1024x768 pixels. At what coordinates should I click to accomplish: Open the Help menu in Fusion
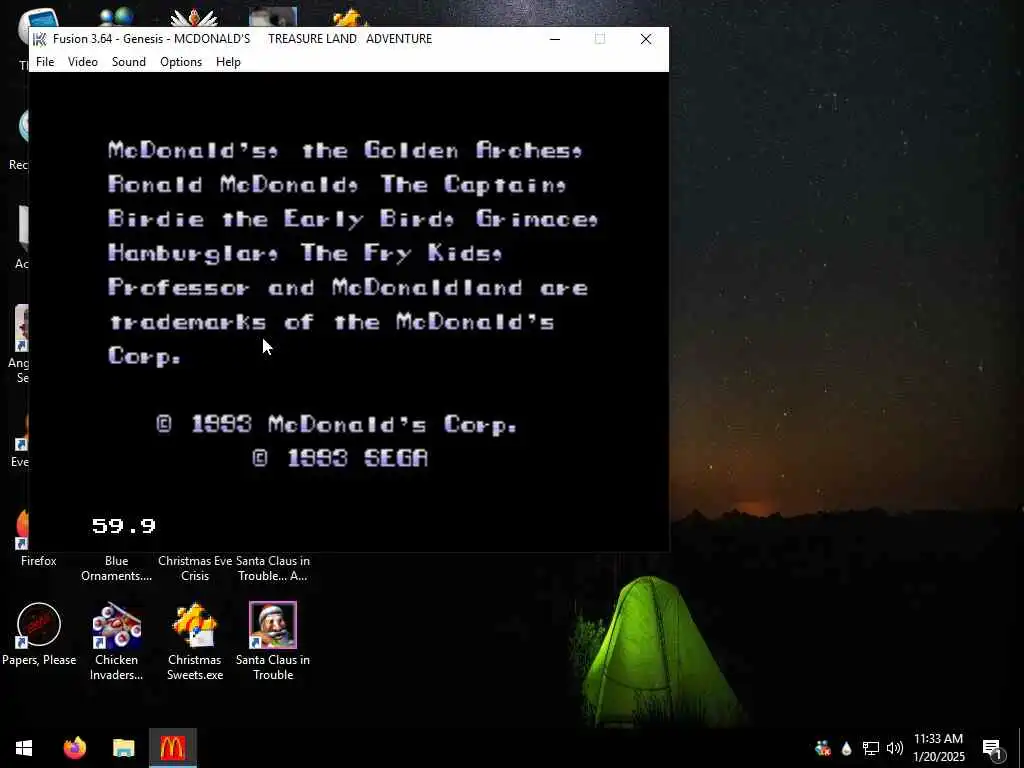point(229,61)
